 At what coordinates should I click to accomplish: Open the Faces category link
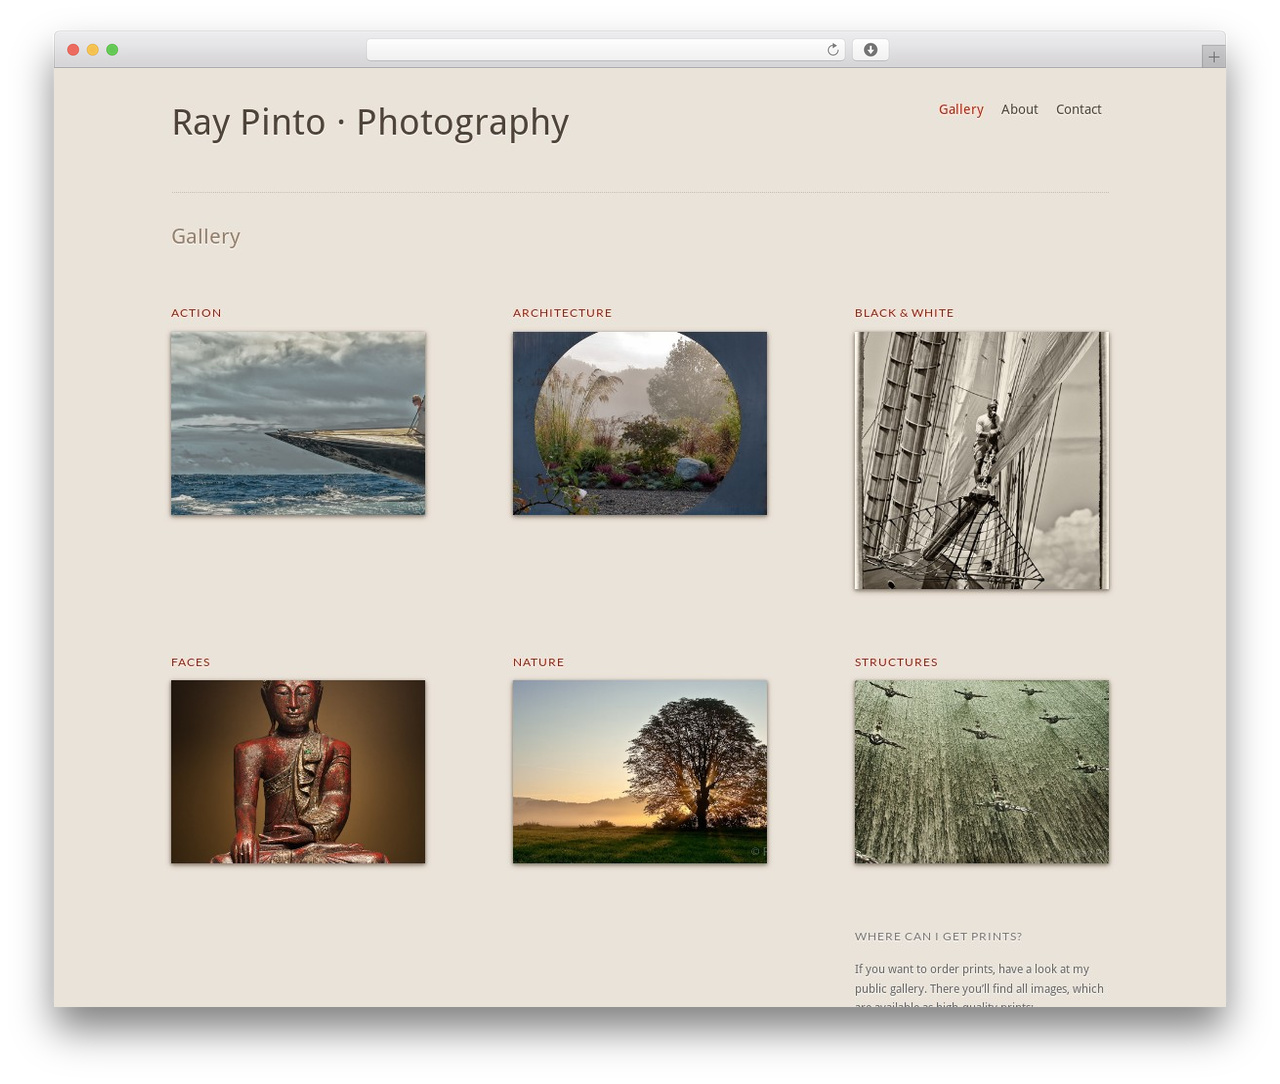pyautogui.click(x=190, y=662)
